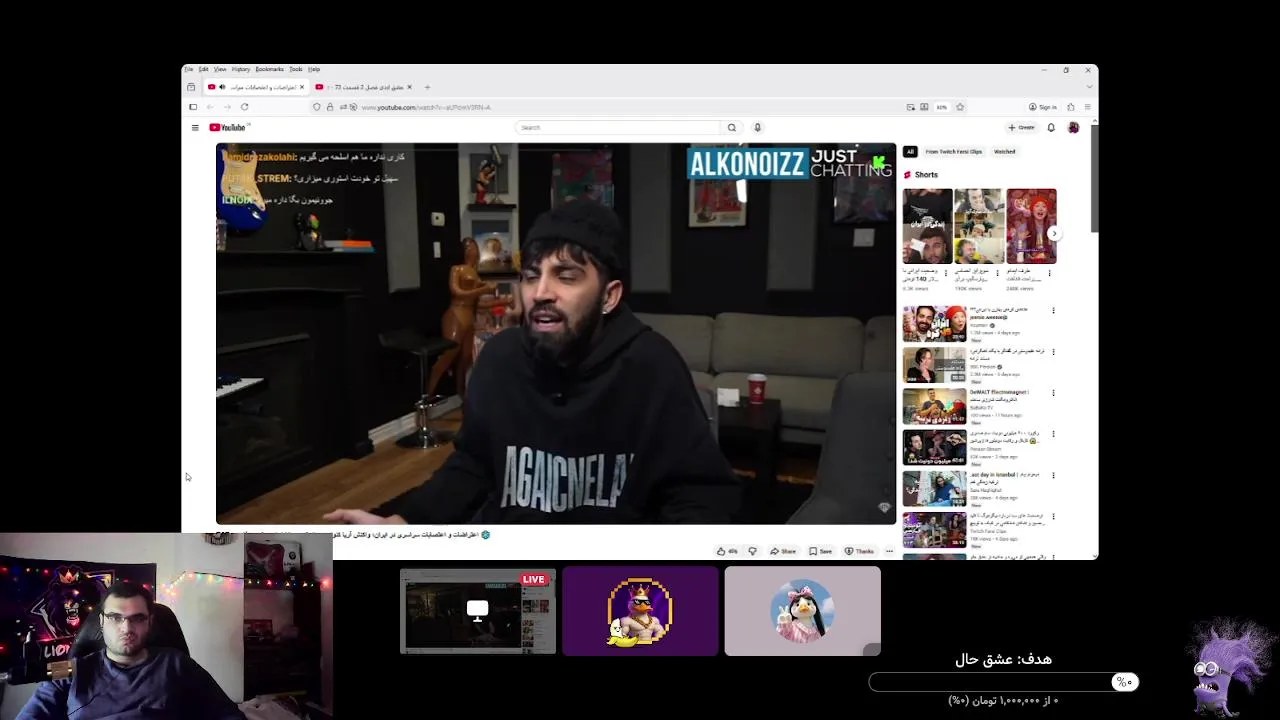This screenshot has width=1280, height=720.
Task: Reload the page in the browser
Action: point(244,107)
